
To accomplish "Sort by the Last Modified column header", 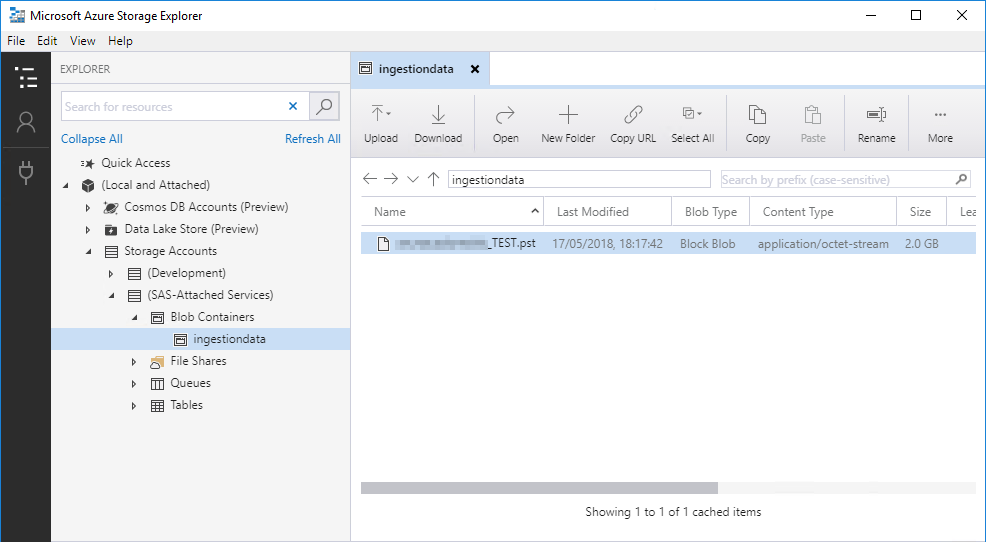I will click(607, 212).
